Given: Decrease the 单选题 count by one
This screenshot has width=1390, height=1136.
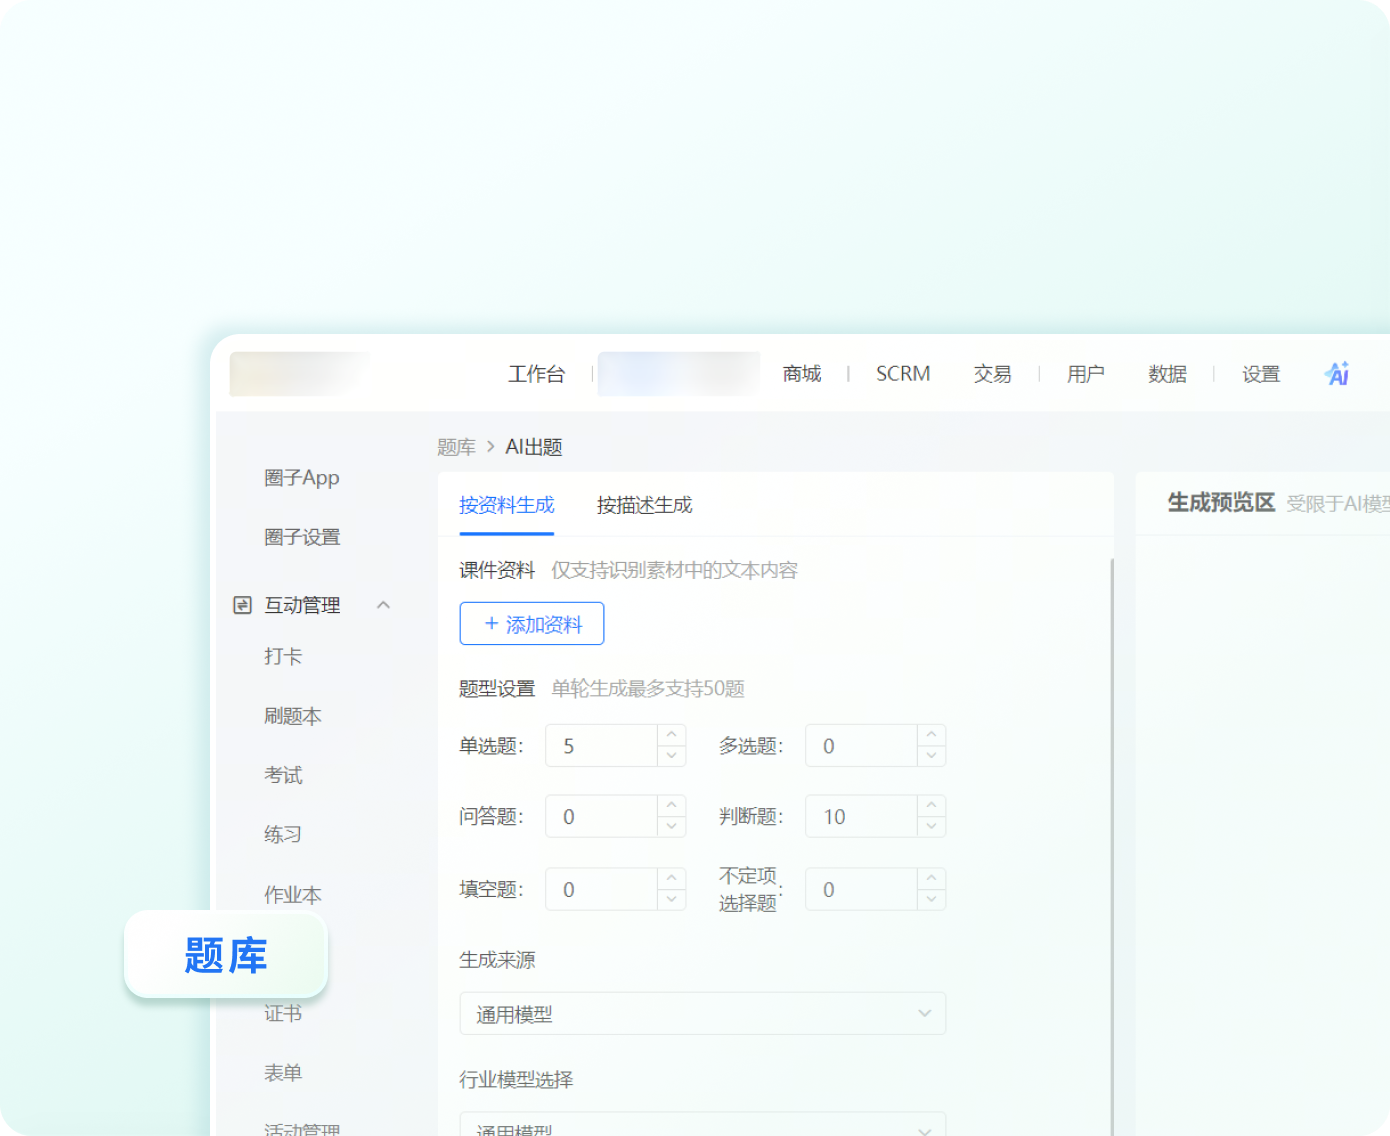Looking at the screenshot, I should click(672, 756).
